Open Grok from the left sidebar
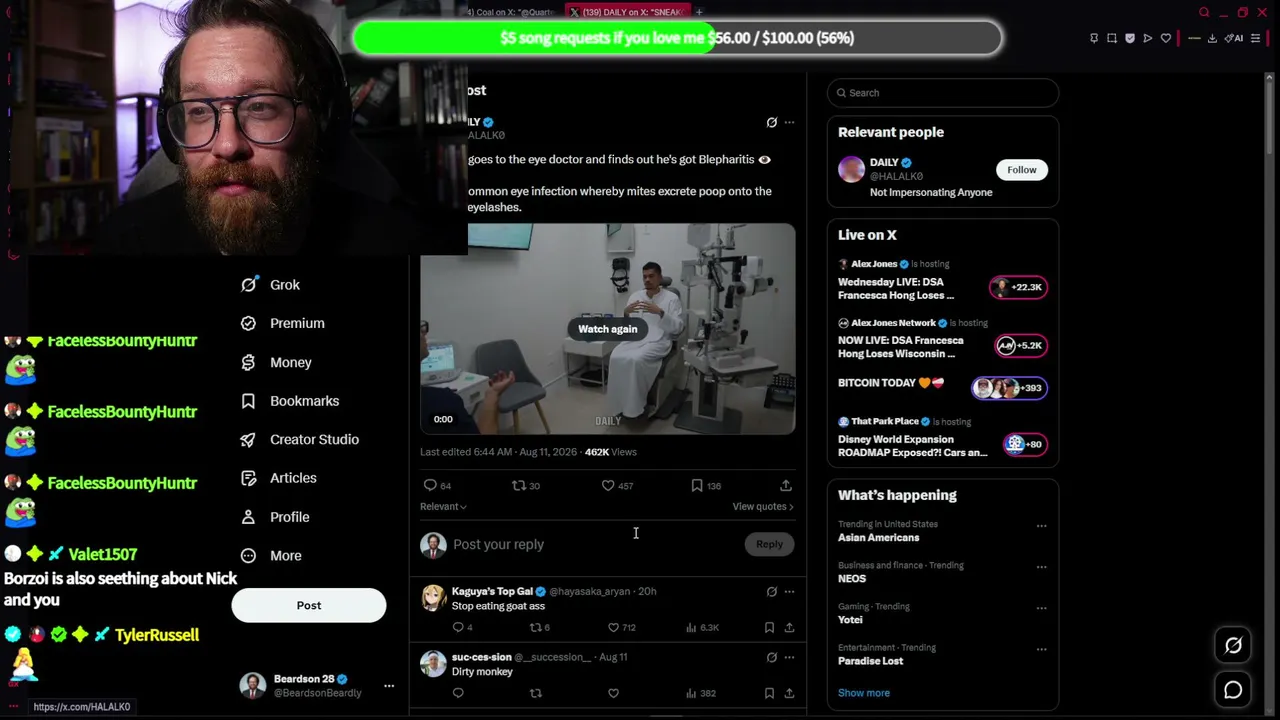 pos(270,285)
